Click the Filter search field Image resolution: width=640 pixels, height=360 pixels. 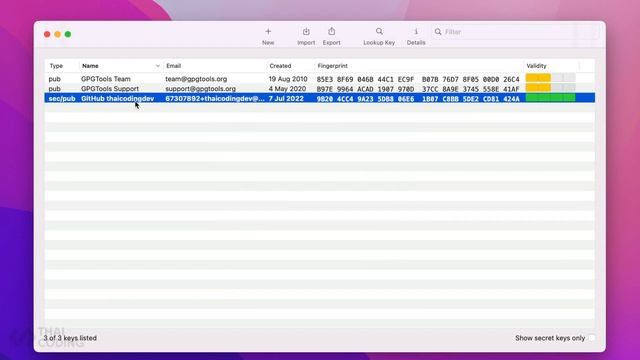[x=515, y=32]
